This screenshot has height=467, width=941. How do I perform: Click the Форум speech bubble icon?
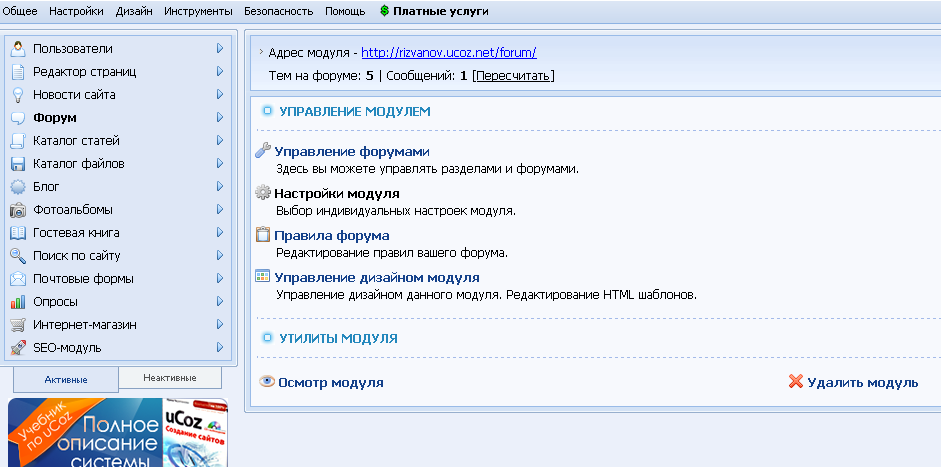pos(18,118)
